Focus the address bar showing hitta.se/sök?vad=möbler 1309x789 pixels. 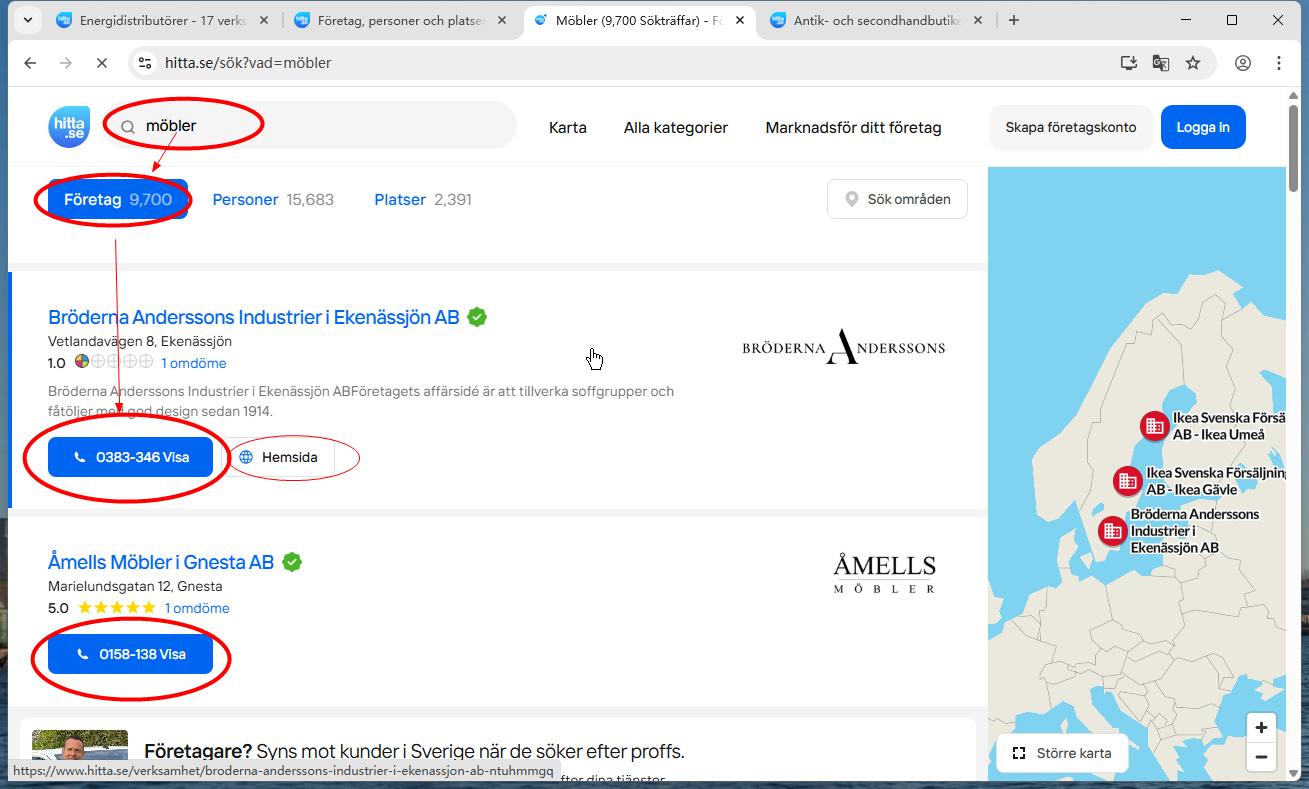pos(630,63)
